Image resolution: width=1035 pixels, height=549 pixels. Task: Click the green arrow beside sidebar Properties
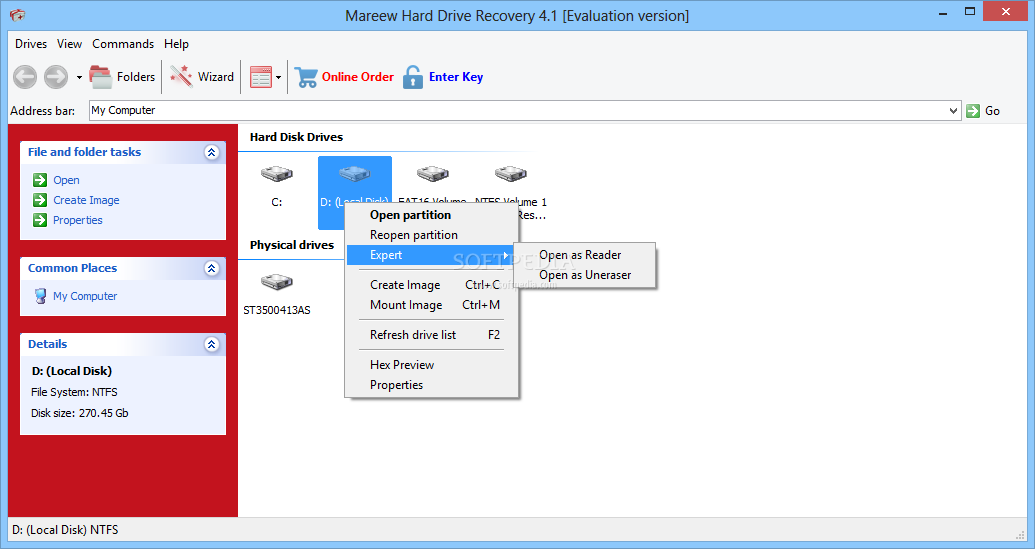(x=40, y=220)
